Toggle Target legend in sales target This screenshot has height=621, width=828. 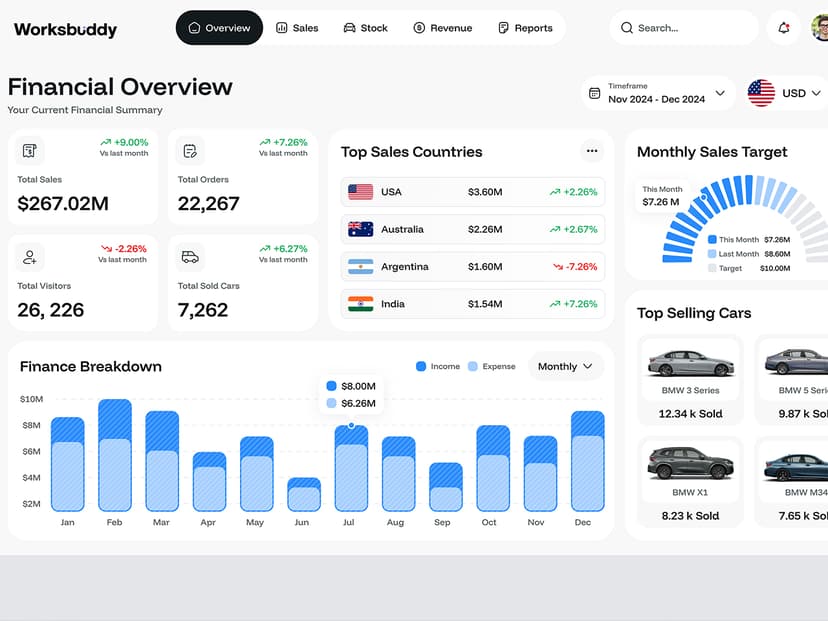[x=749, y=268]
